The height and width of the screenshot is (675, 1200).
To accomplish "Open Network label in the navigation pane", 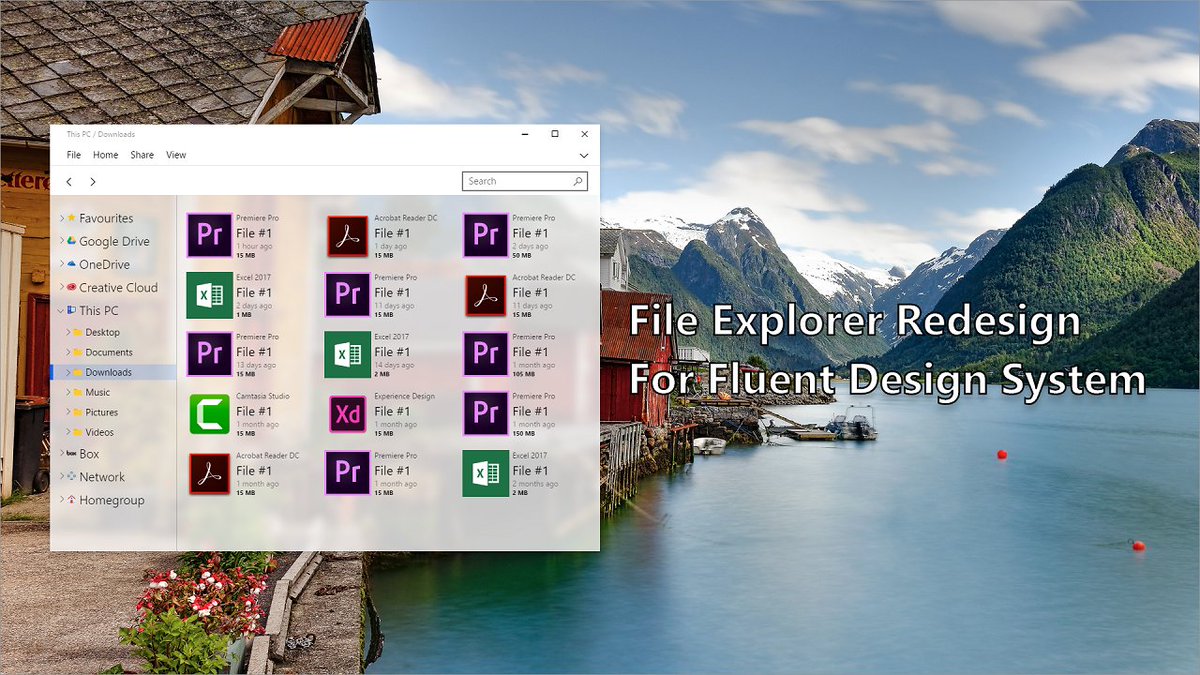I will click(x=102, y=477).
